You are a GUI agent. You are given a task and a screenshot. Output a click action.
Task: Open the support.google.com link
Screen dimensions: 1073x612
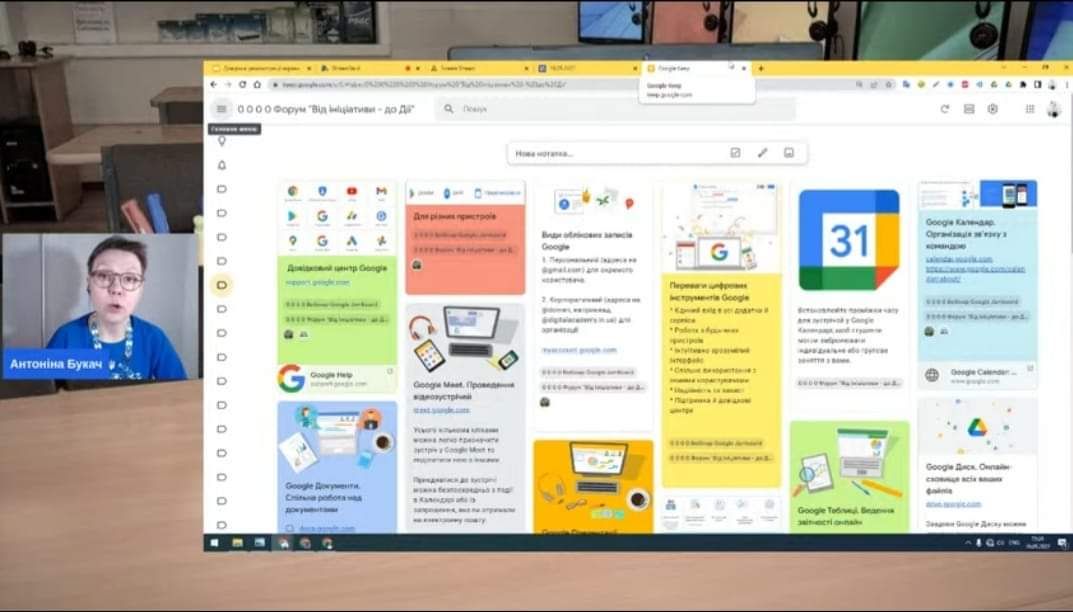pos(318,282)
